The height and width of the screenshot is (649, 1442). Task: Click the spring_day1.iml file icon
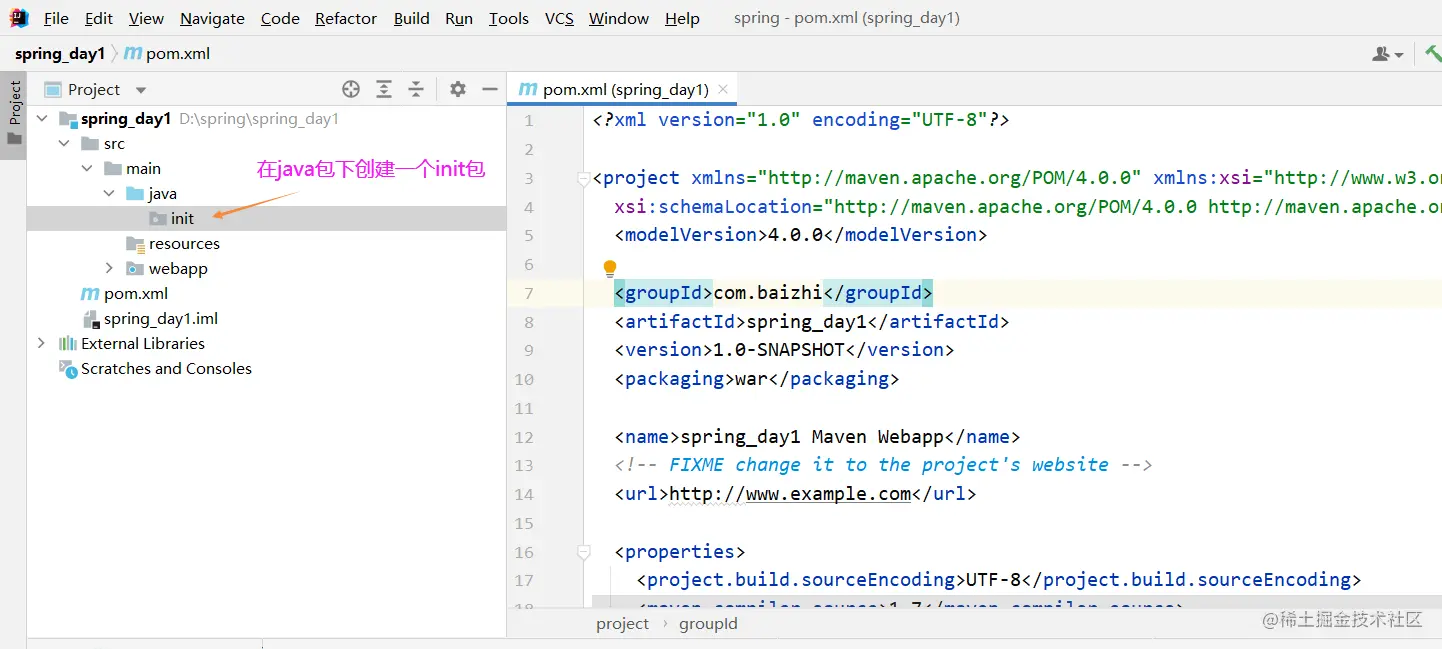pos(90,318)
